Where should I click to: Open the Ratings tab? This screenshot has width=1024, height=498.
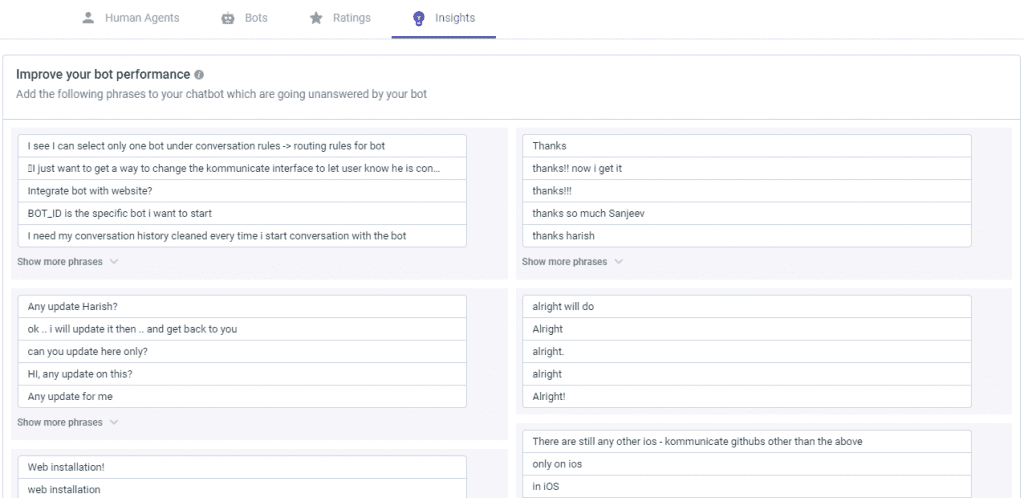340,18
